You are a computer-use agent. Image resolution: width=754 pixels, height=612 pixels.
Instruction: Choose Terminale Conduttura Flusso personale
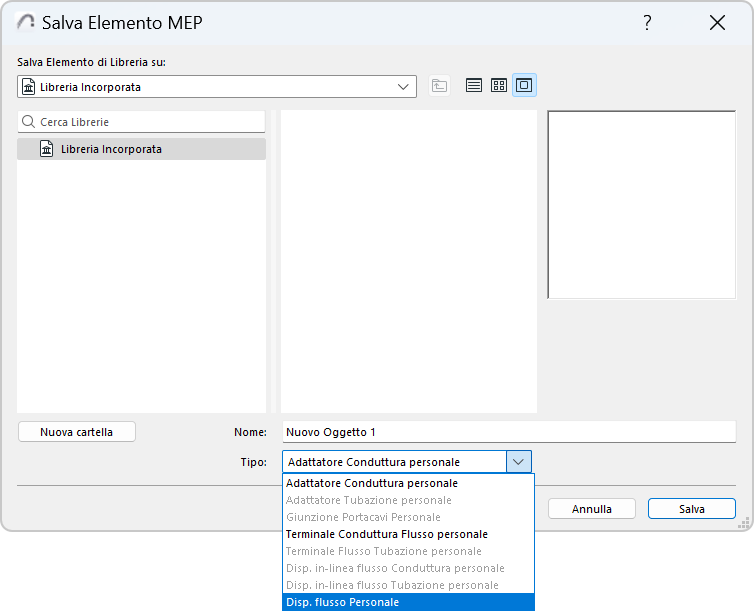408,534
